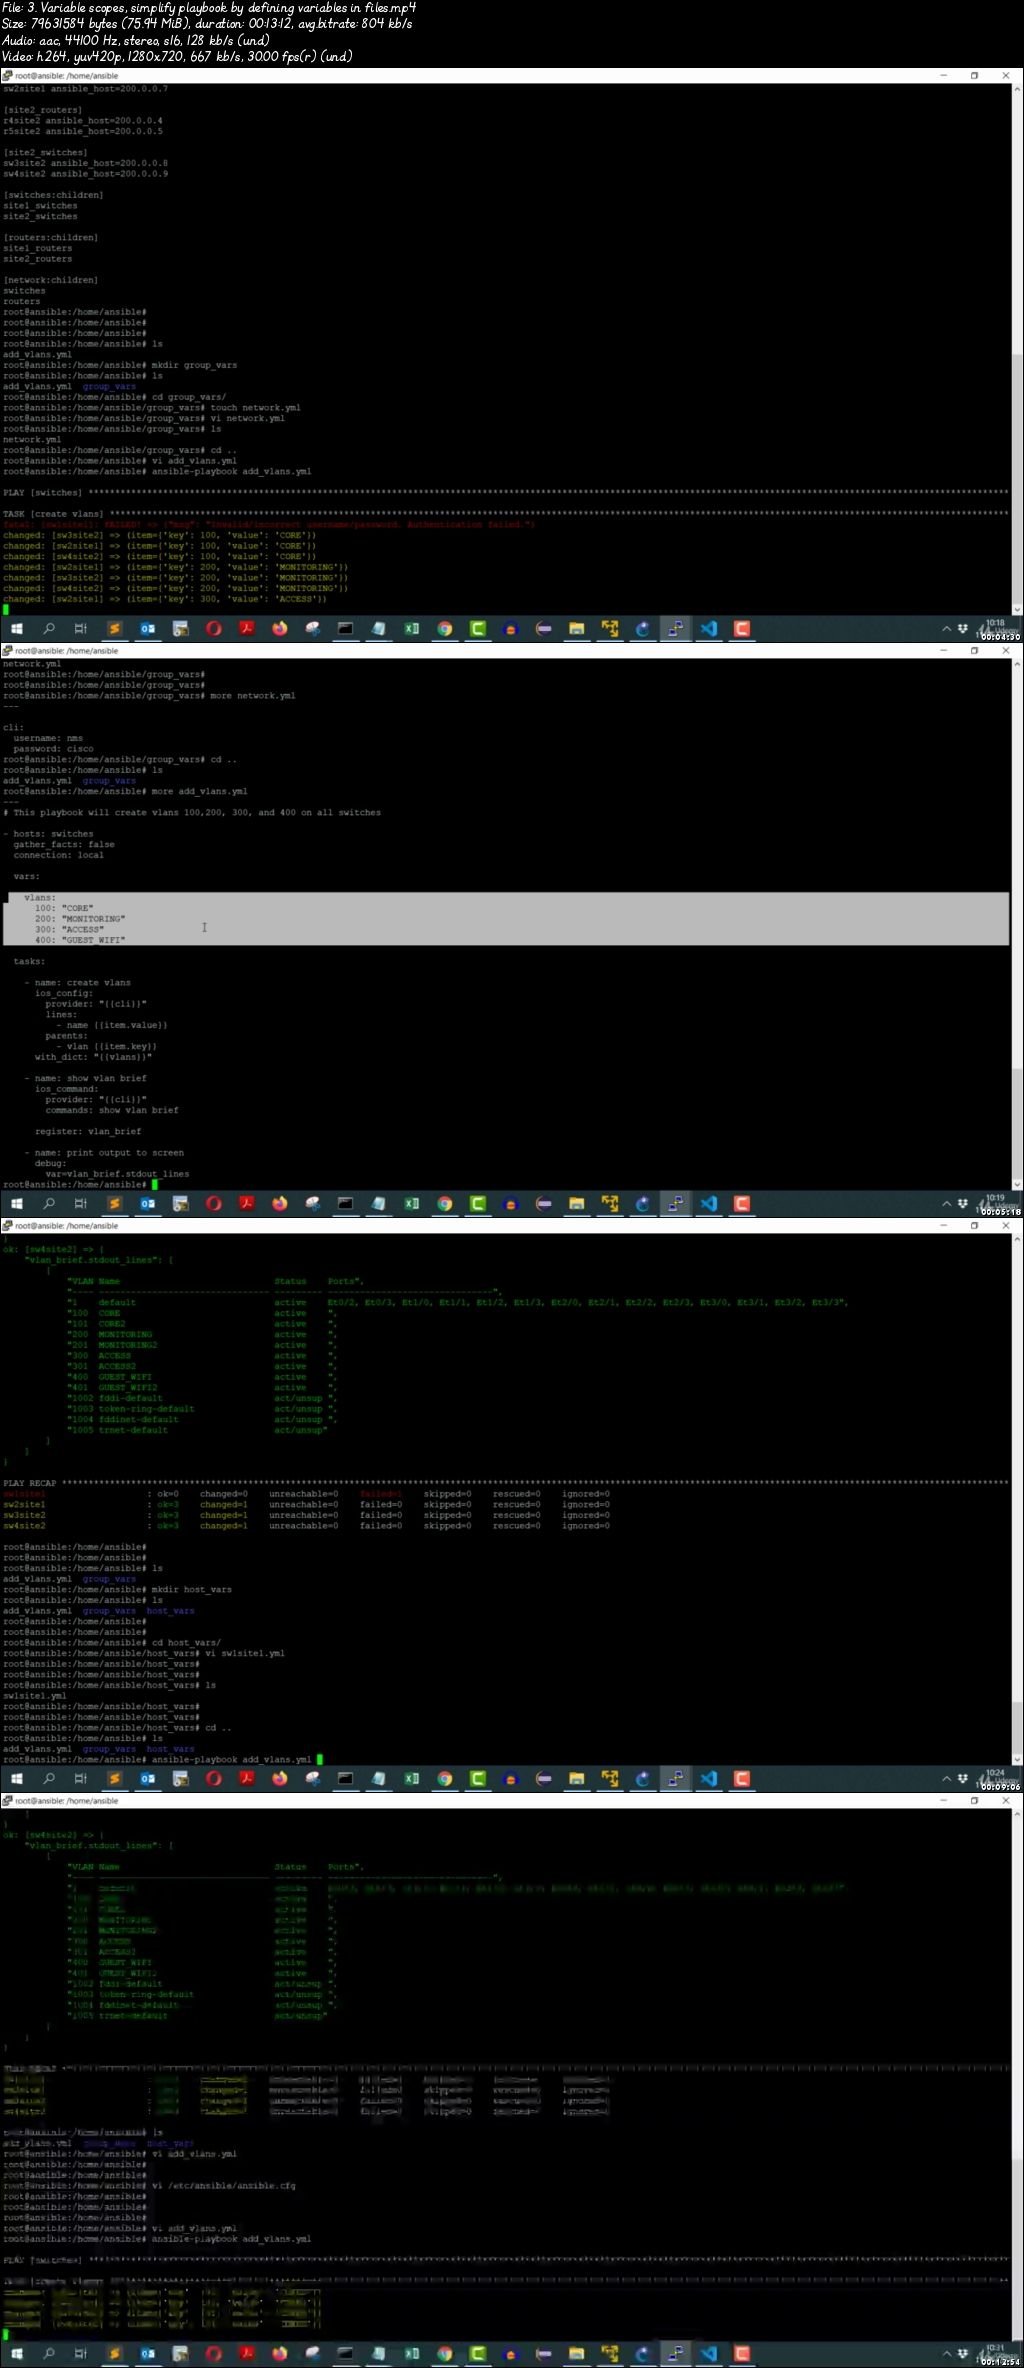Open black command prompt icon, frame 00:05:18

[345, 1204]
